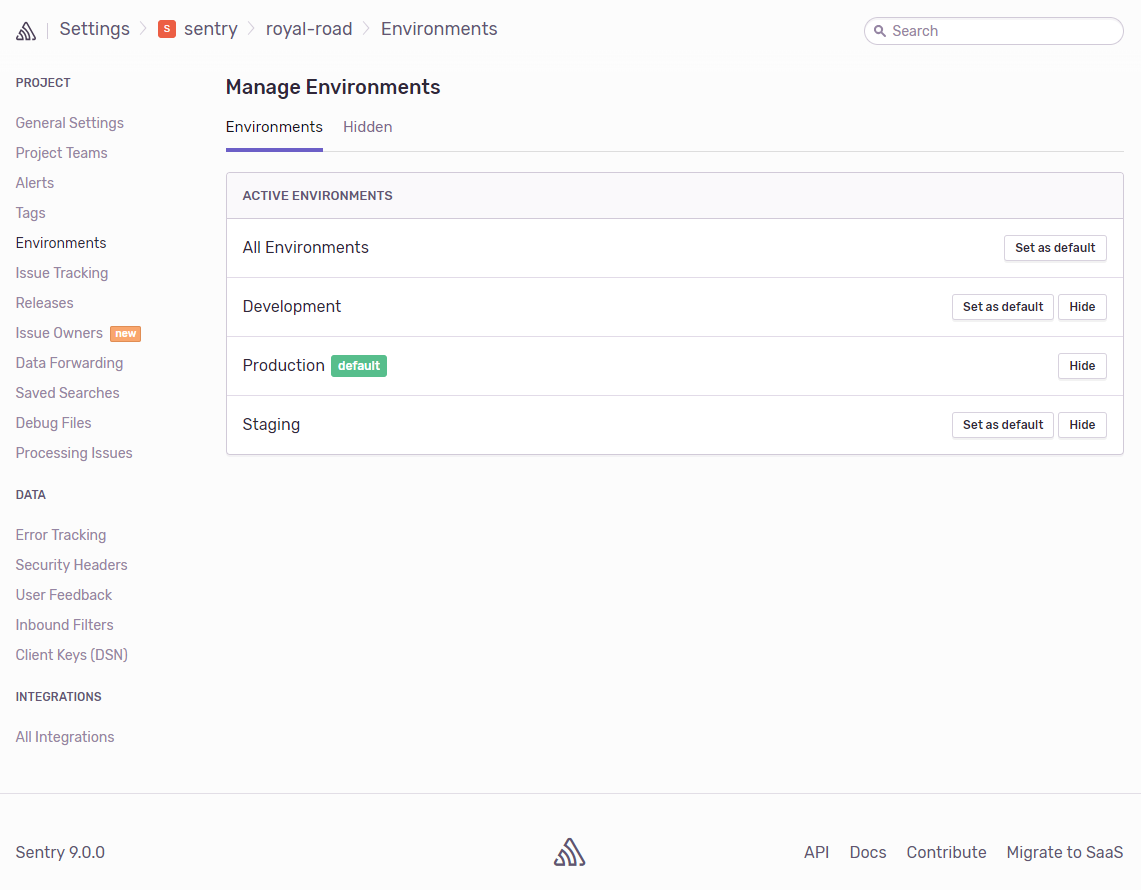Screen dimensions: 1141x890
Task: Click the ACTIVE ENVIRONMENTS panel header
Action: 317,196
